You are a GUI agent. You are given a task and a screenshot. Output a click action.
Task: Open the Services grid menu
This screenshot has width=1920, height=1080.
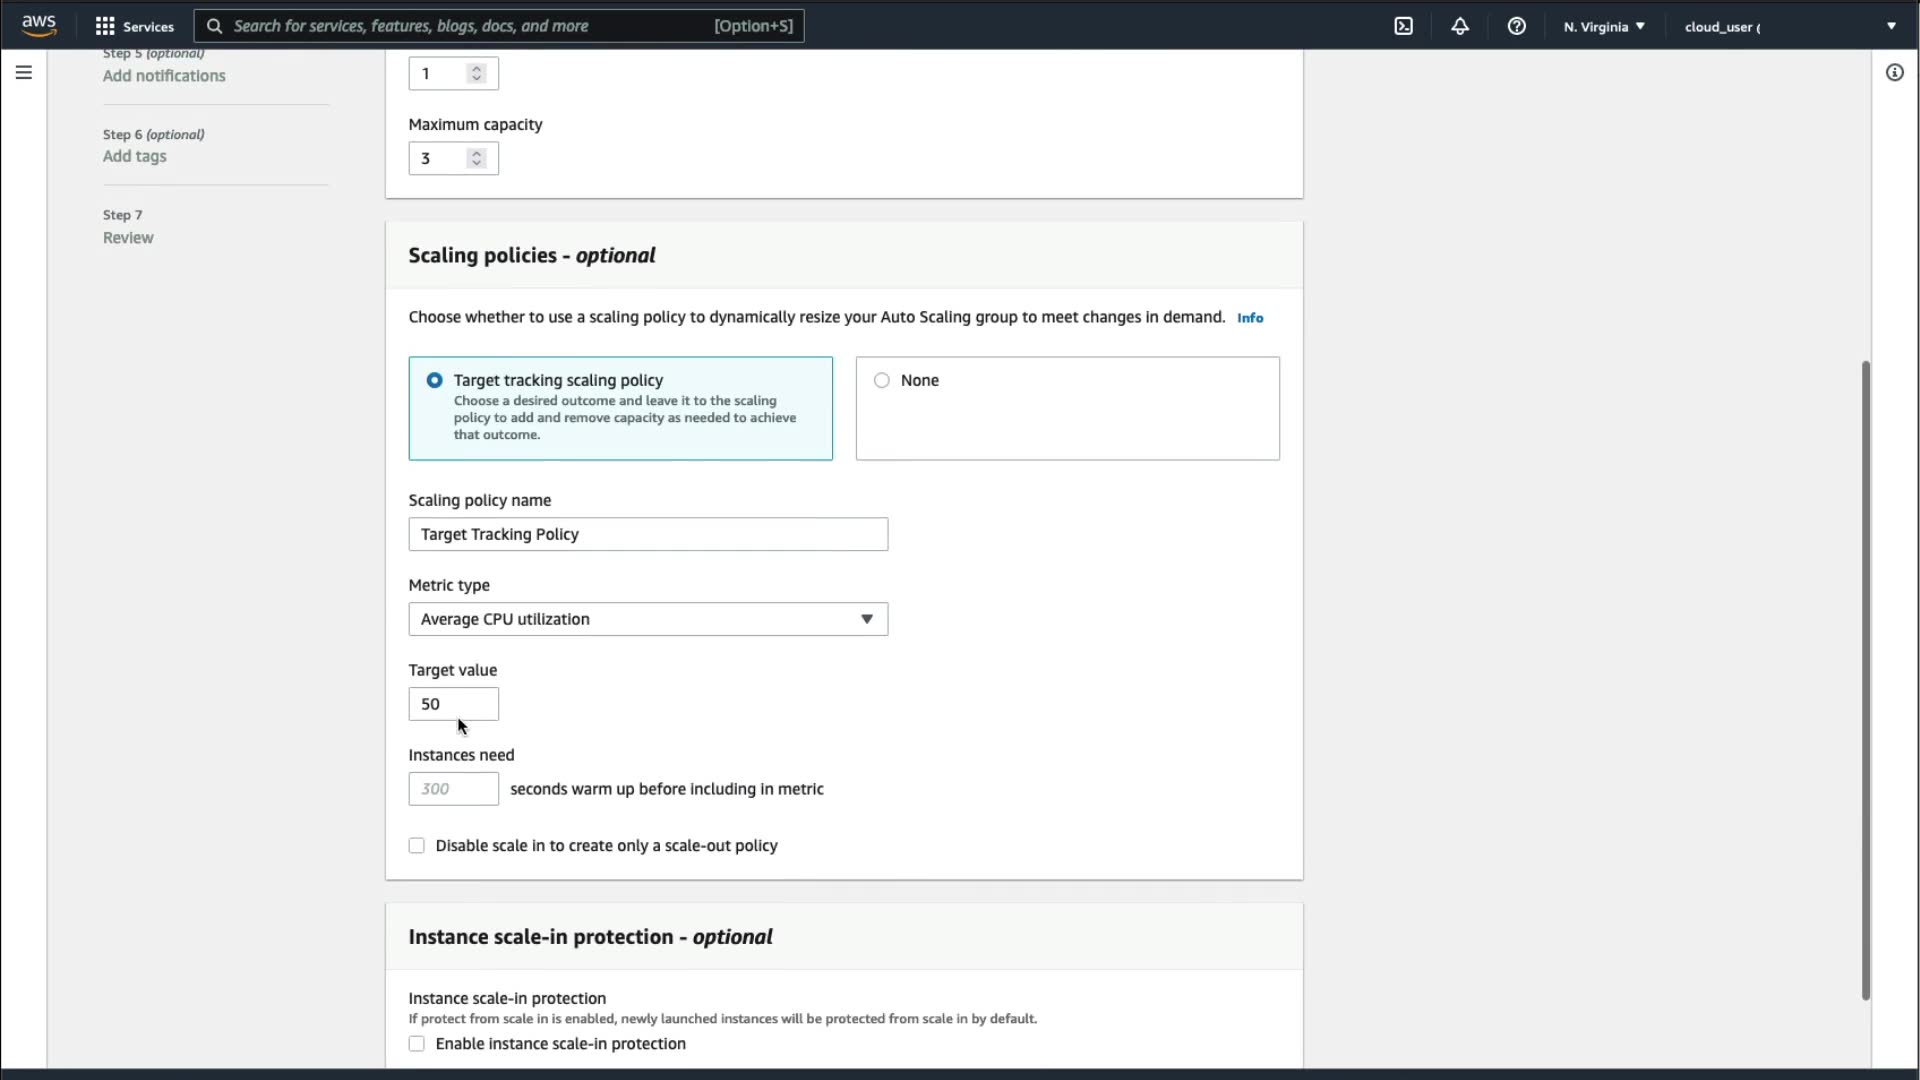pyautogui.click(x=134, y=26)
